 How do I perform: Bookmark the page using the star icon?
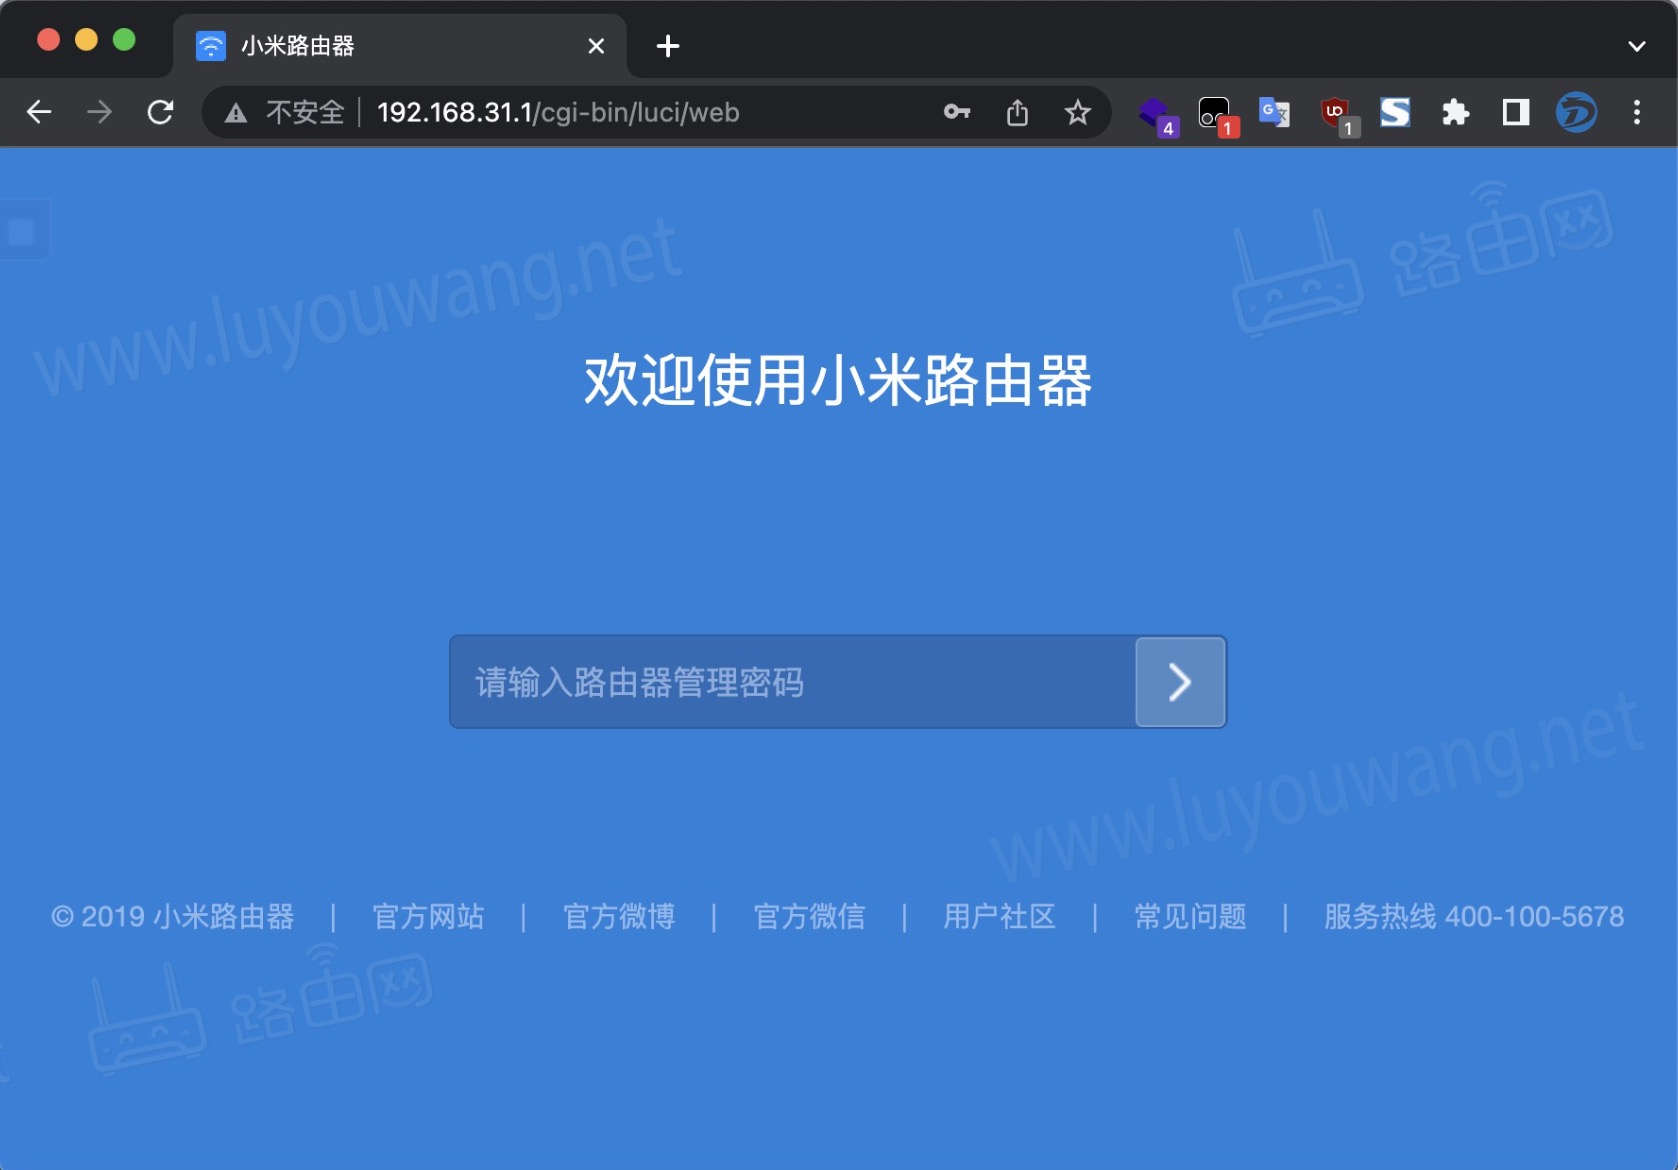[x=1079, y=113]
